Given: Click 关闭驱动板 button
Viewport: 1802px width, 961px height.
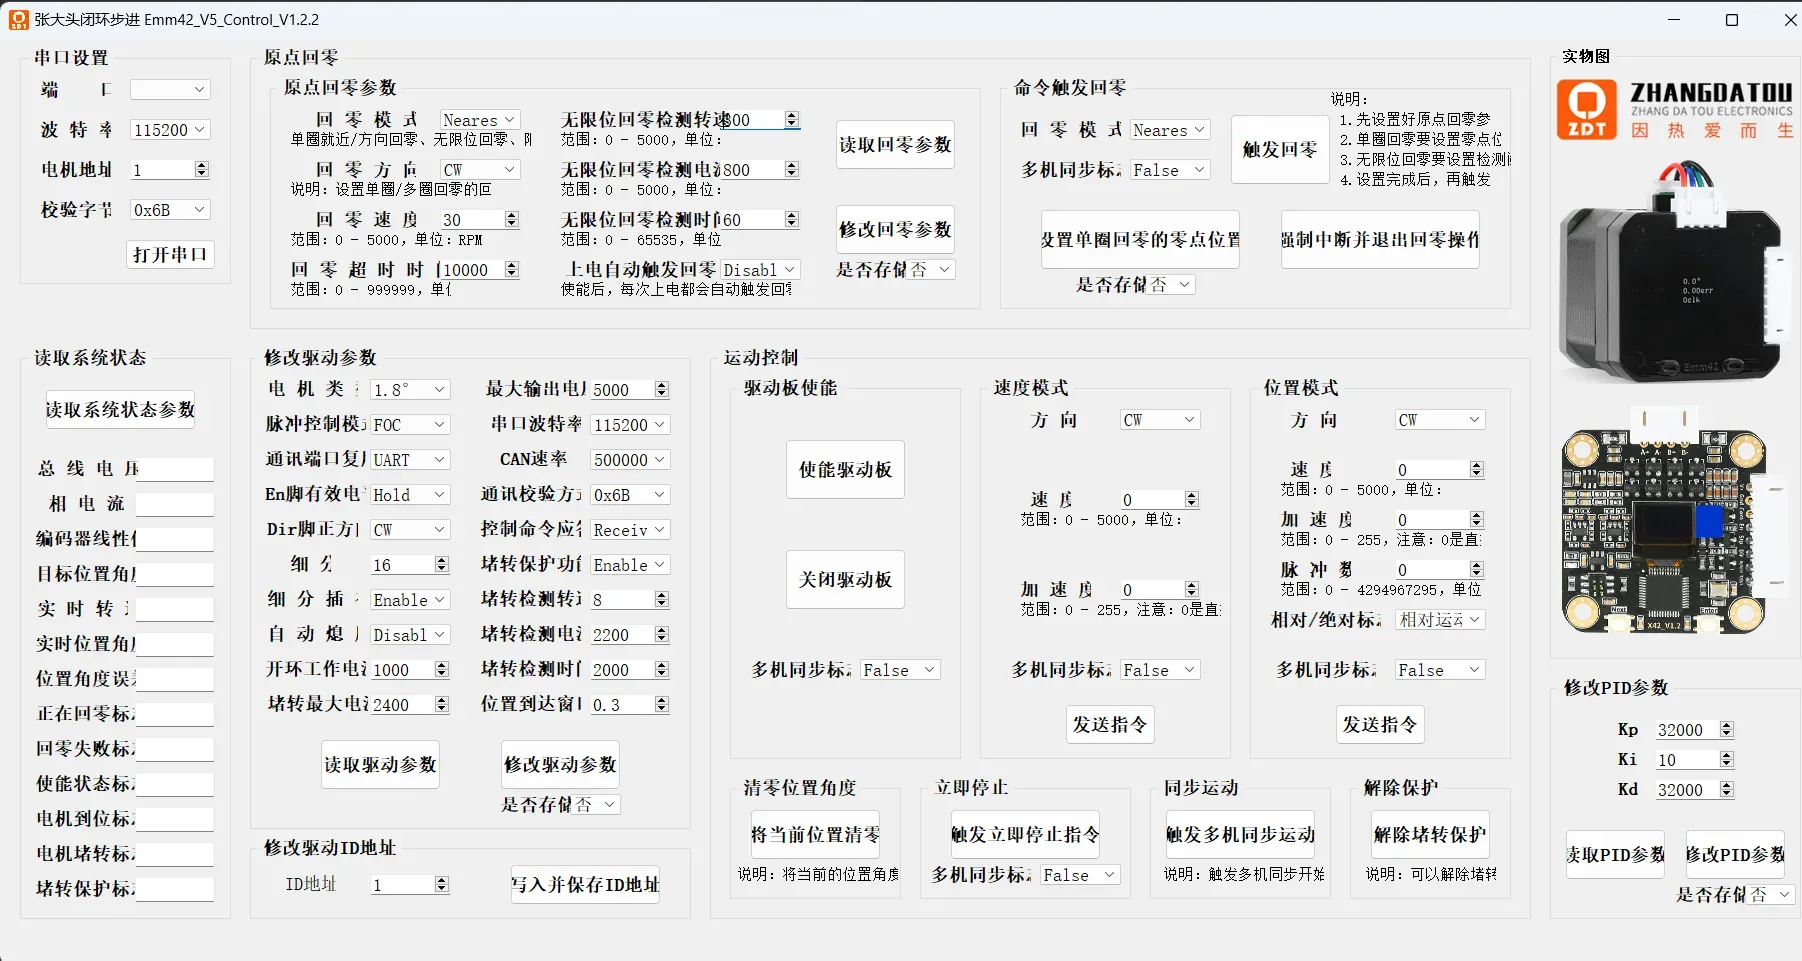Looking at the screenshot, I should (x=845, y=579).
